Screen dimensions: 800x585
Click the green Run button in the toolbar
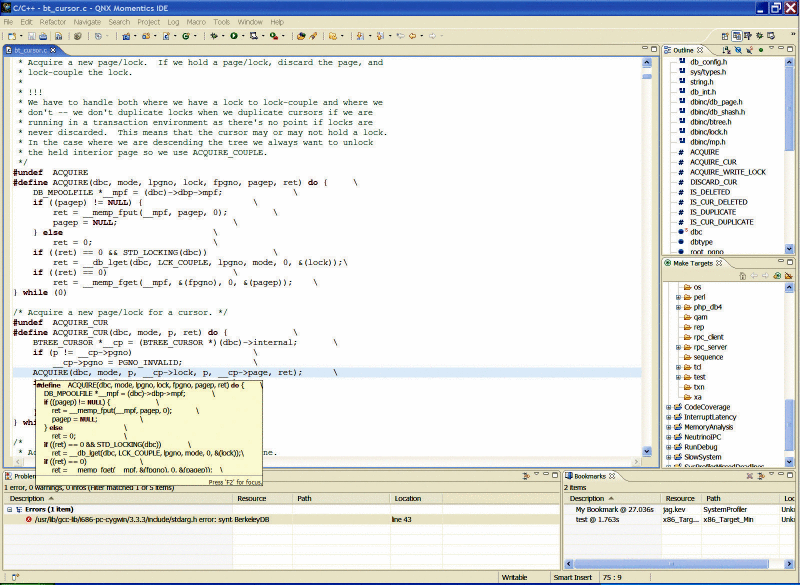tap(234, 36)
